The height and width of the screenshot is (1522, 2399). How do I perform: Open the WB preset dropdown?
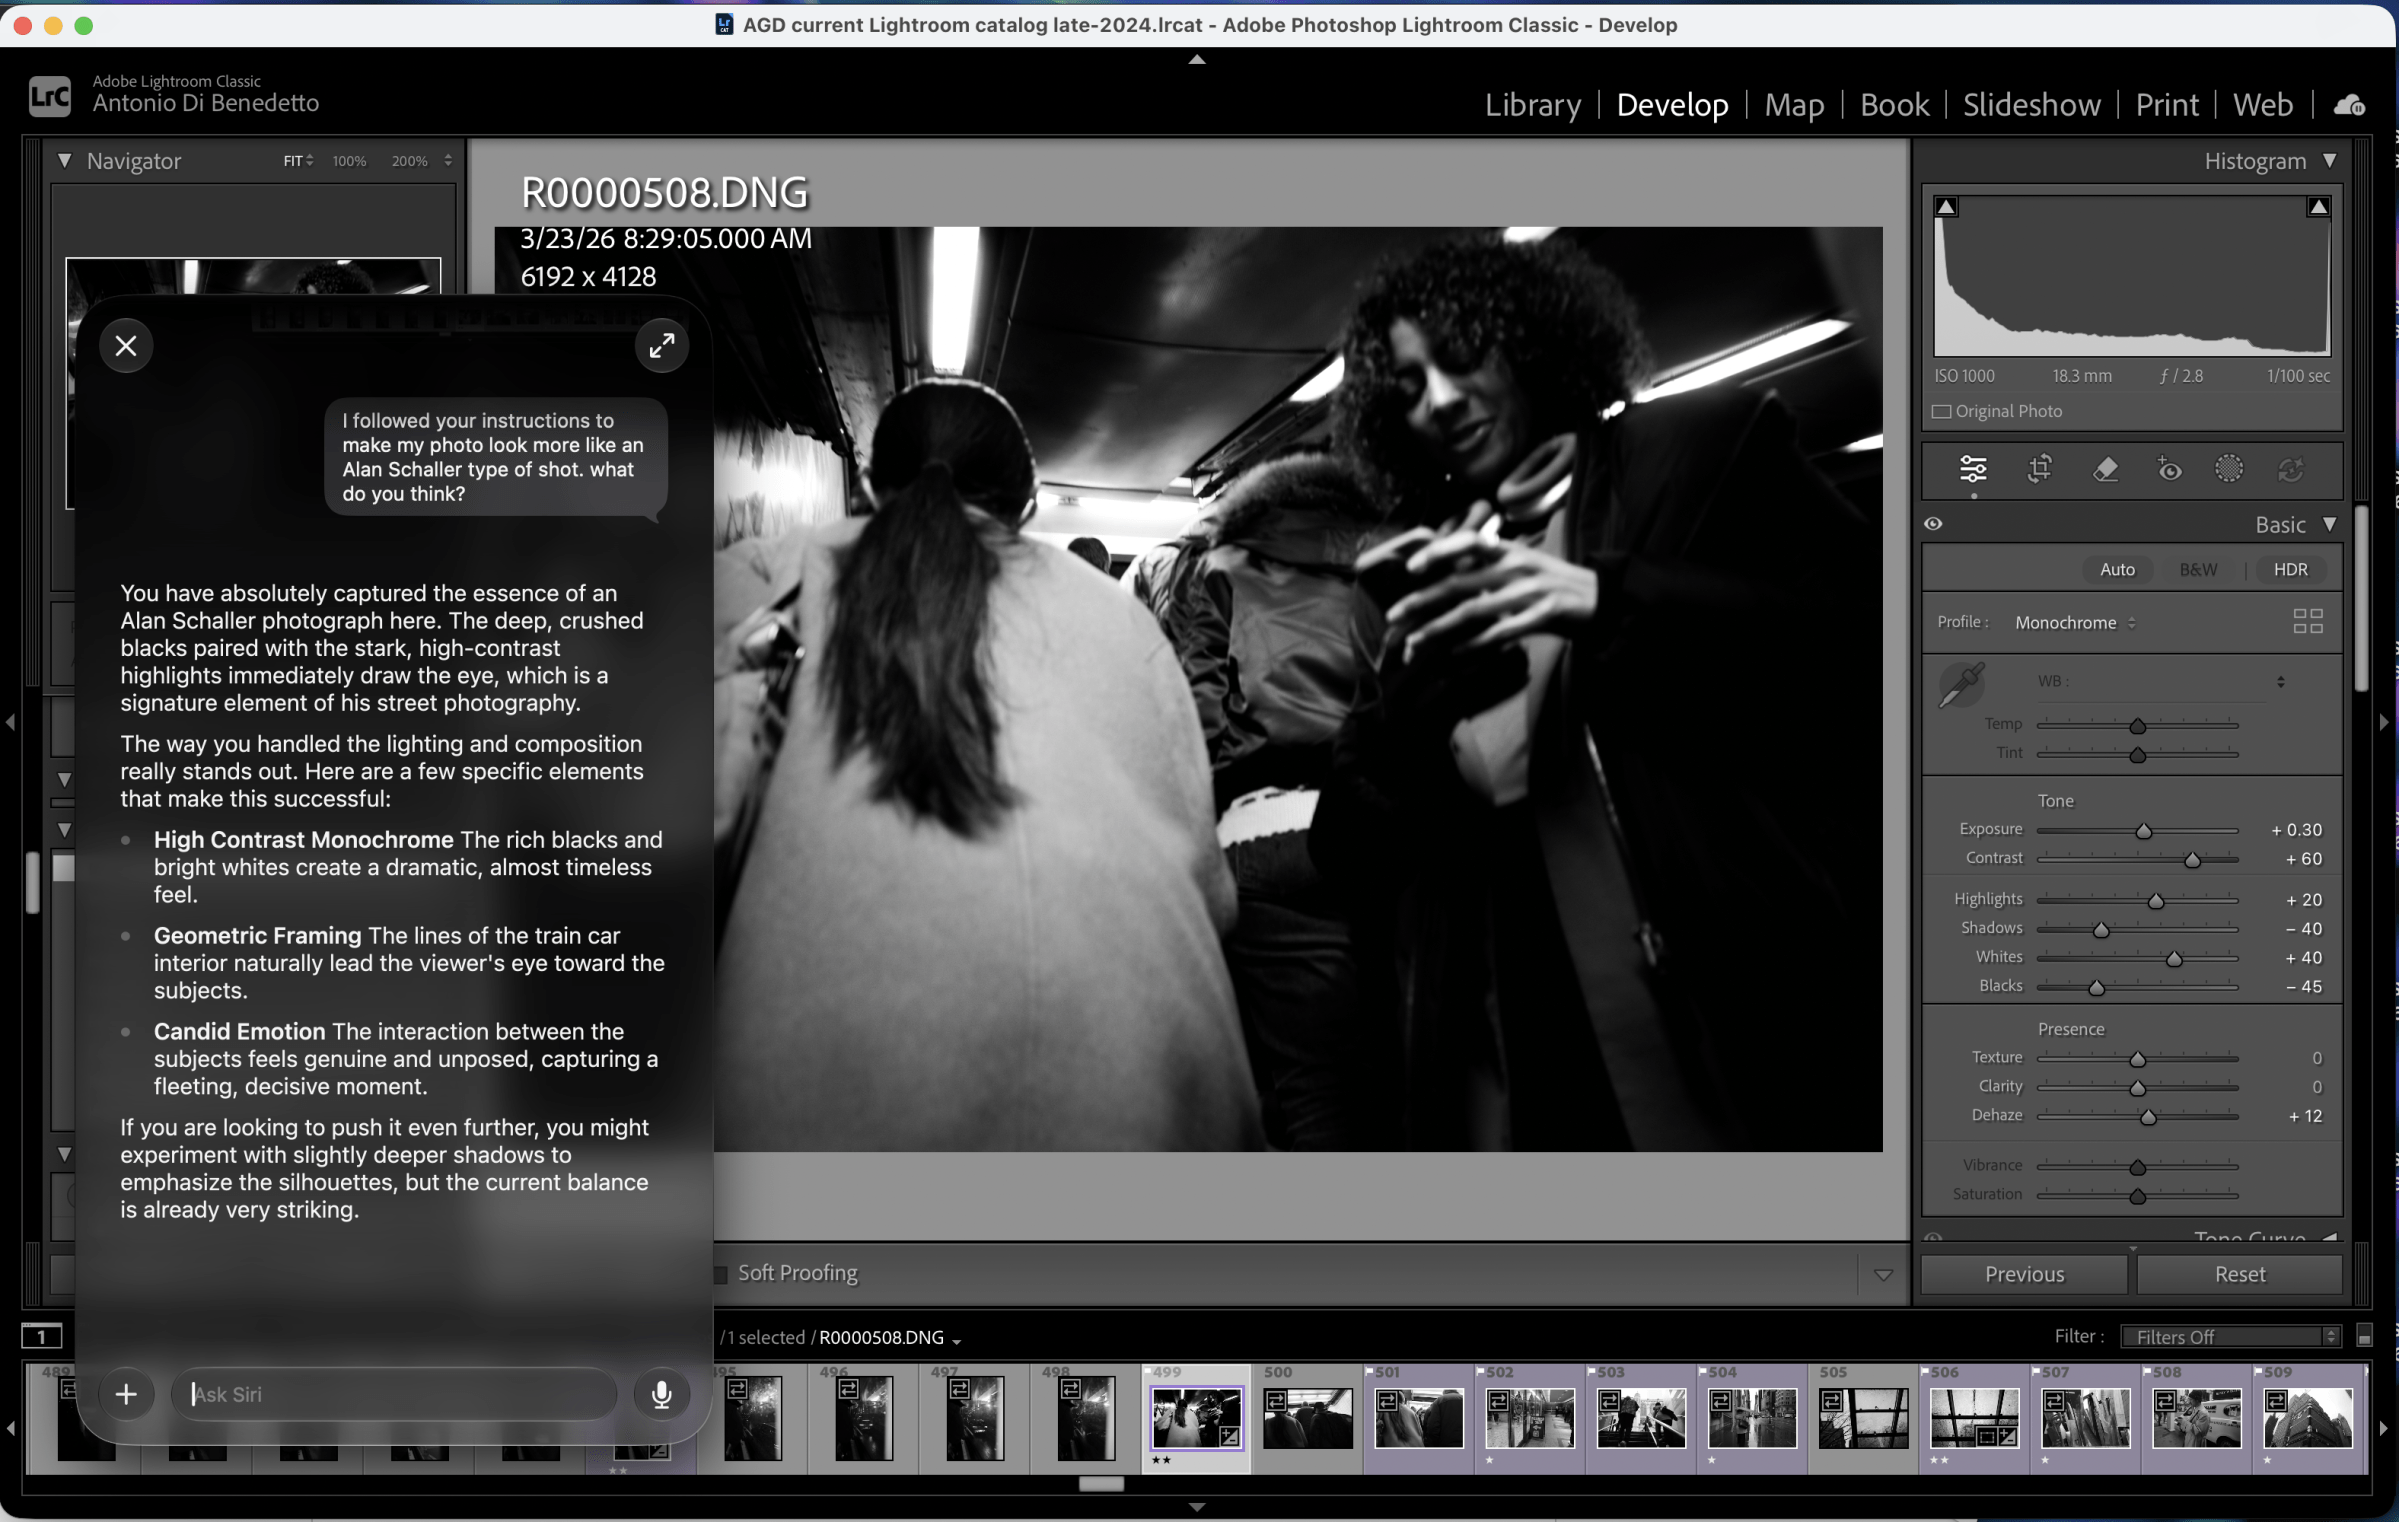[2280, 681]
